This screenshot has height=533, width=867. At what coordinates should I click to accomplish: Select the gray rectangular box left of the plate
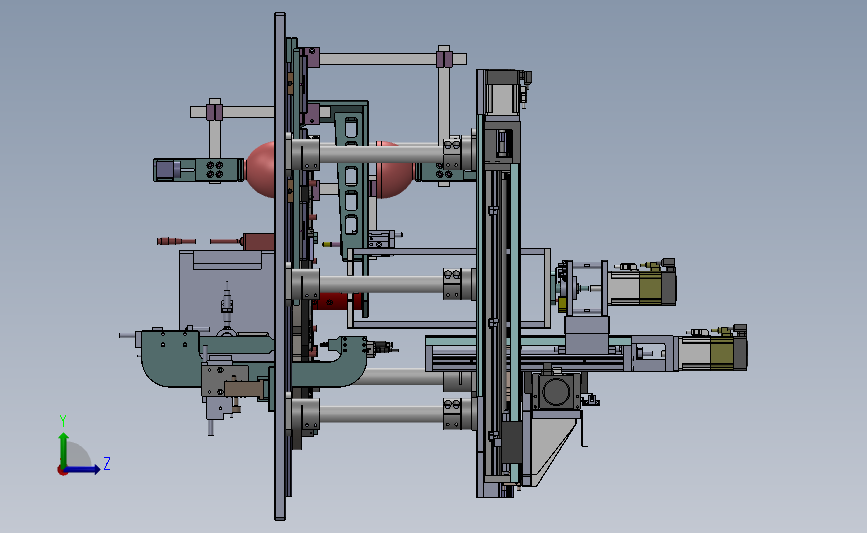226,291
